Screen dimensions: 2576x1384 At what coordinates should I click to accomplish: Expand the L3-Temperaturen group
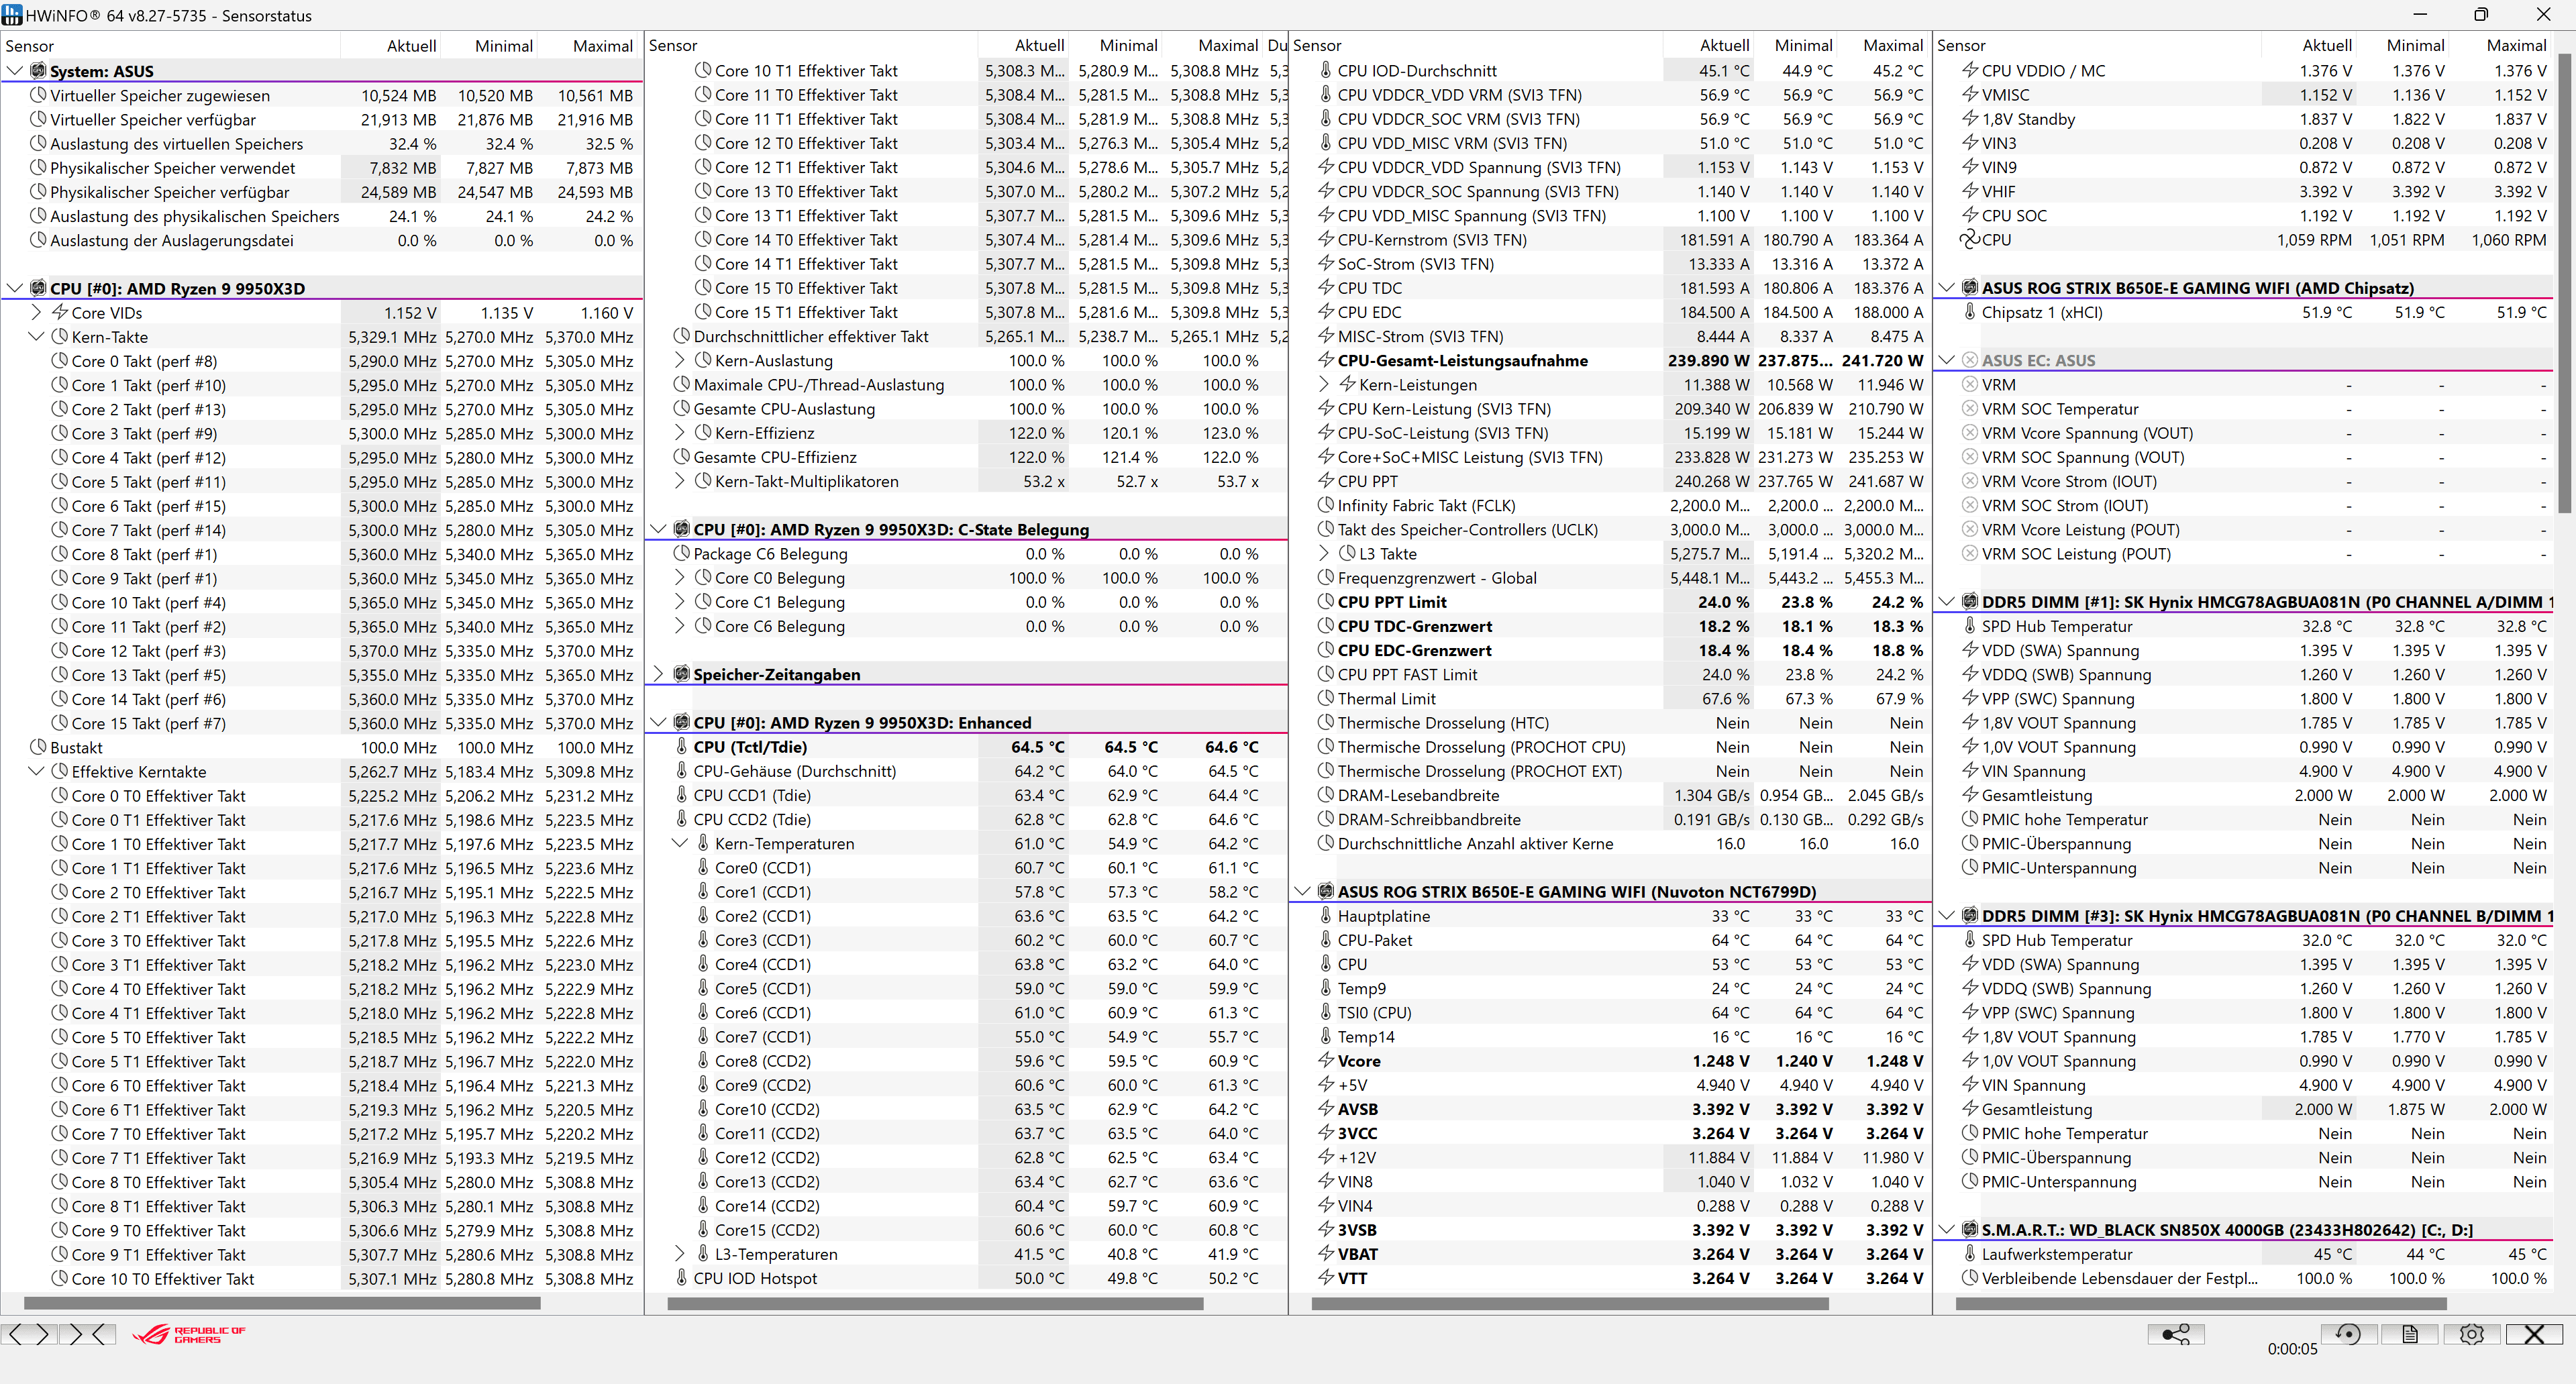pyautogui.click(x=680, y=1254)
